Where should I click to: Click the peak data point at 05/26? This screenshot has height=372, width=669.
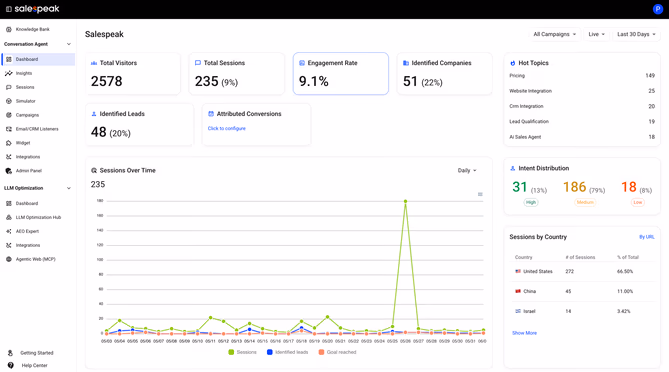pos(405,201)
